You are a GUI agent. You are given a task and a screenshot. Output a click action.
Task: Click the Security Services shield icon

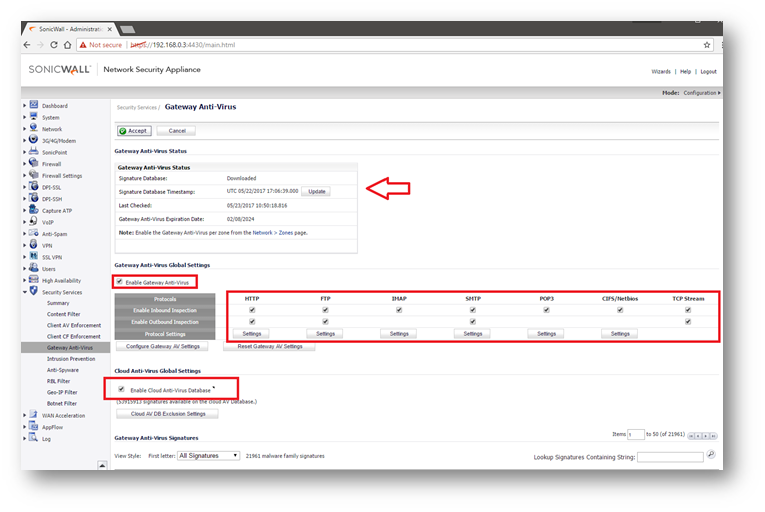pos(34,291)
